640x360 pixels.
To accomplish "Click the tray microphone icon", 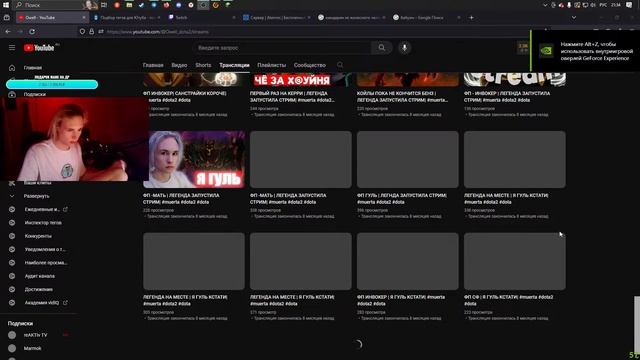I will tap(569, 5).
